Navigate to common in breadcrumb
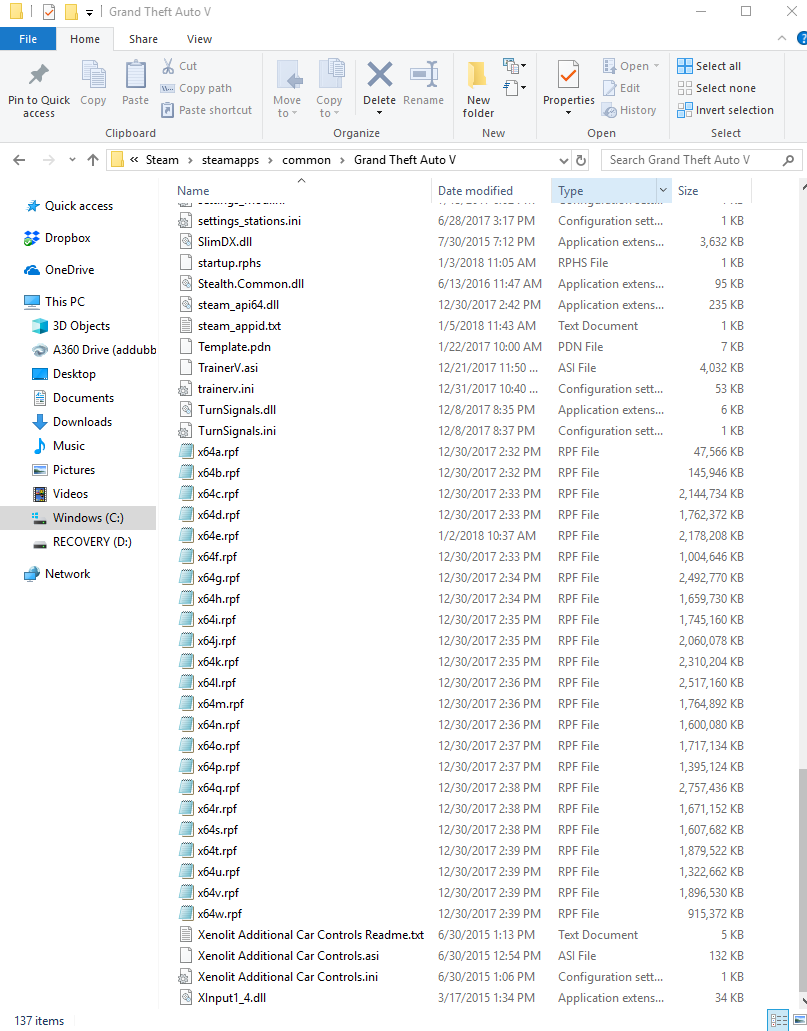This screenshot has width=807, height=1031. coord(306,160)
